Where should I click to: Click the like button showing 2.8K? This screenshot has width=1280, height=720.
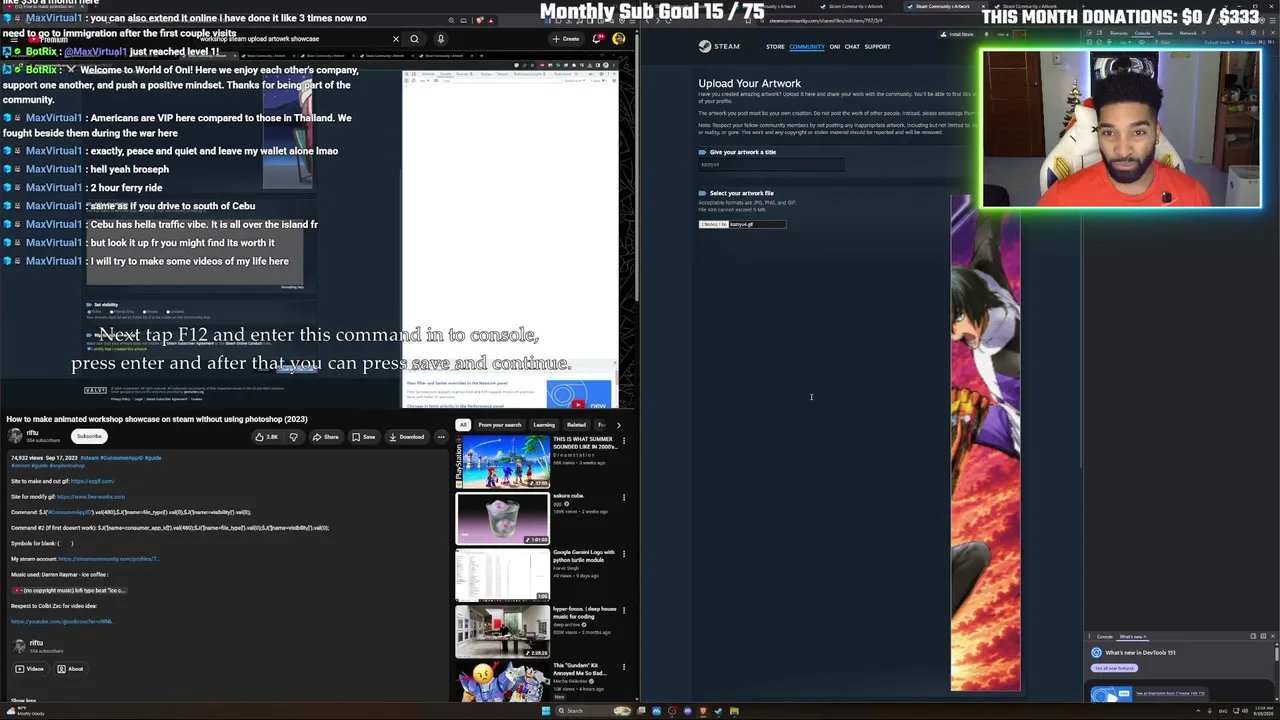268,437
